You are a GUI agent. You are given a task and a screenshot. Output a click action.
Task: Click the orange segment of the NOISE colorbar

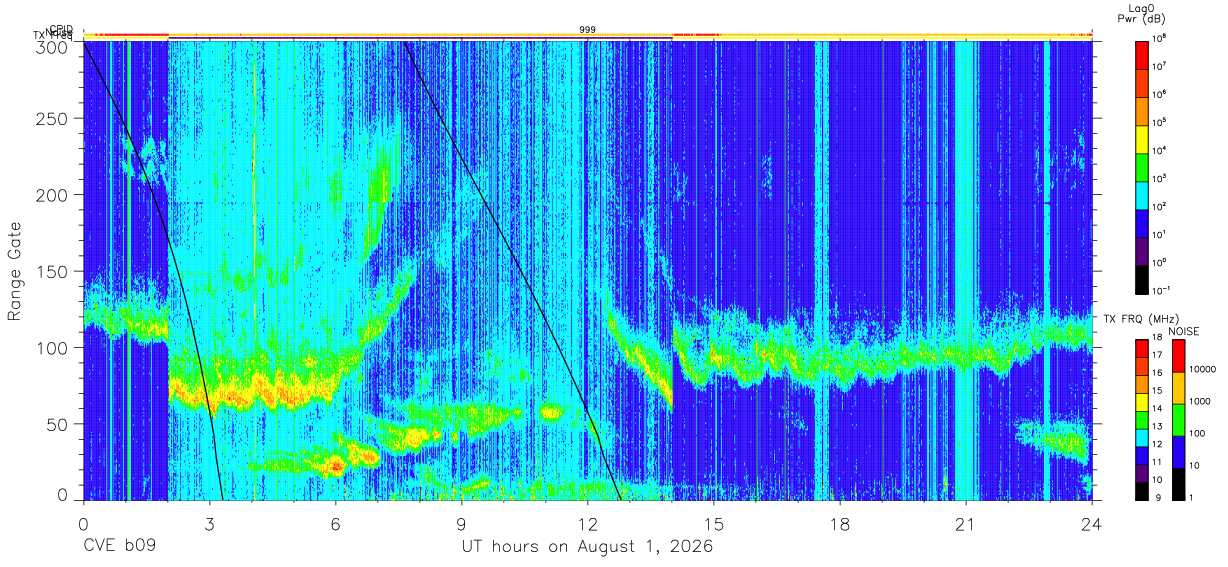pyautogui.click(x=1179, y=387)
